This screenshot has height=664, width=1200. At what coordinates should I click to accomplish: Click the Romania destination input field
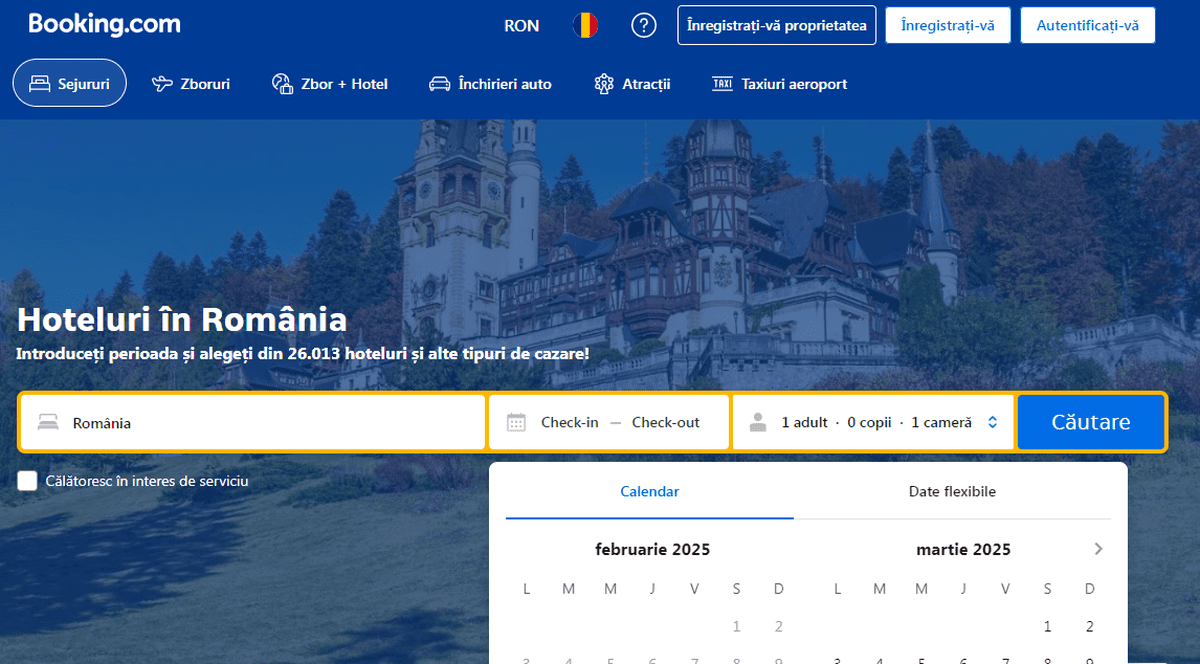250,422
